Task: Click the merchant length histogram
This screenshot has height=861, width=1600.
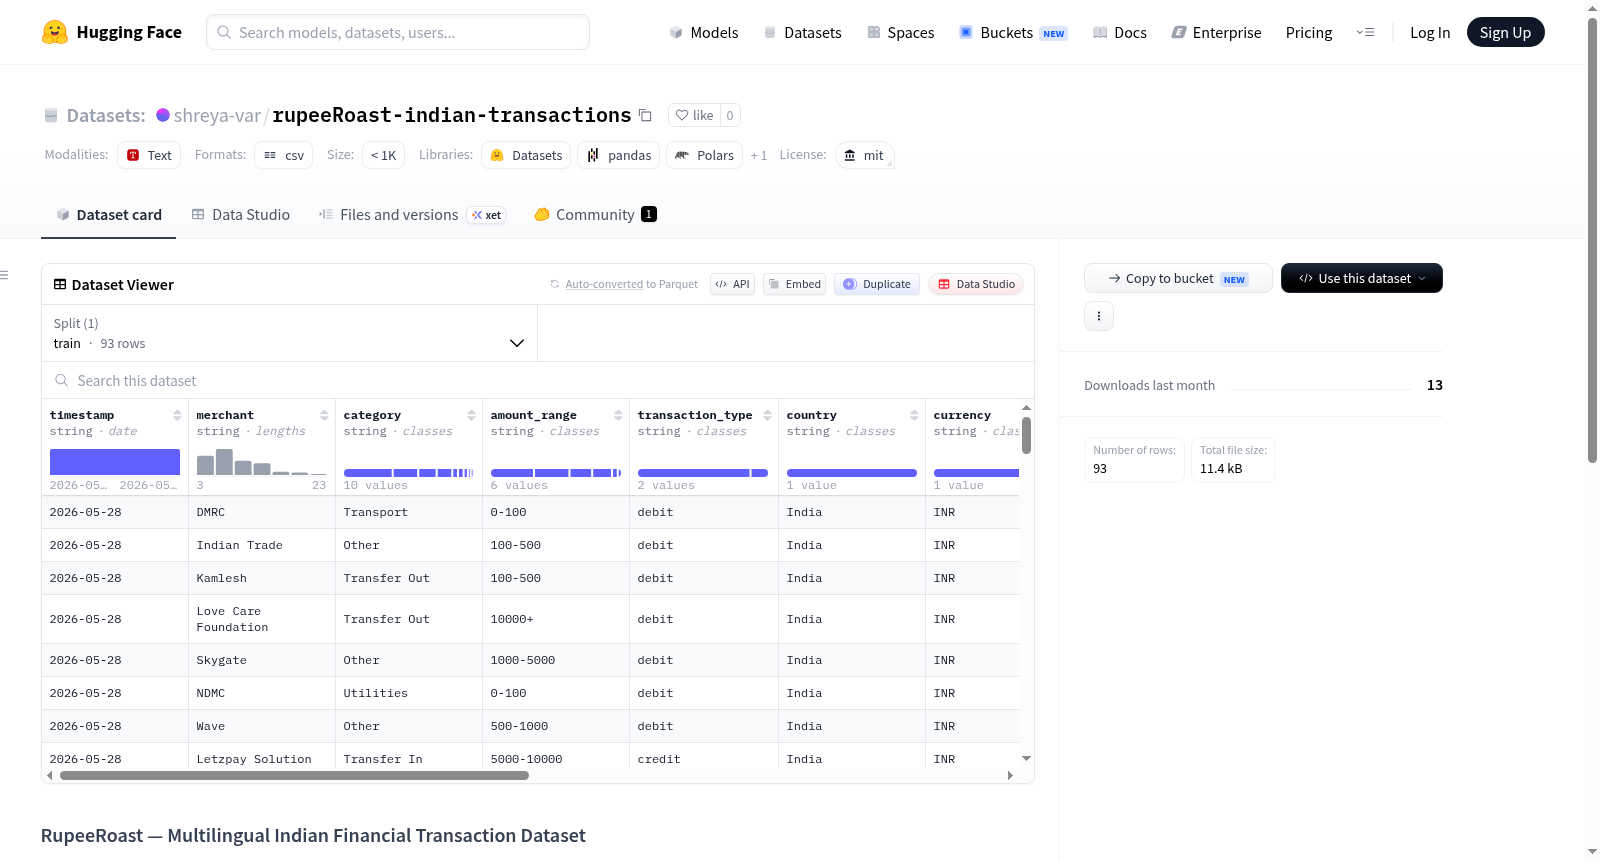Action: (261, 462)
